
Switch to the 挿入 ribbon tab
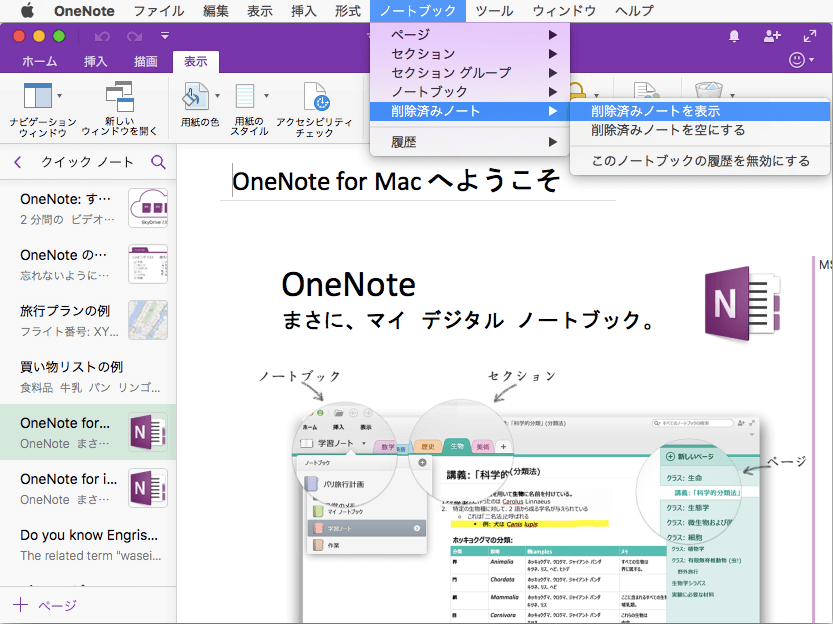pyautogui.click(x=95, y=61)
